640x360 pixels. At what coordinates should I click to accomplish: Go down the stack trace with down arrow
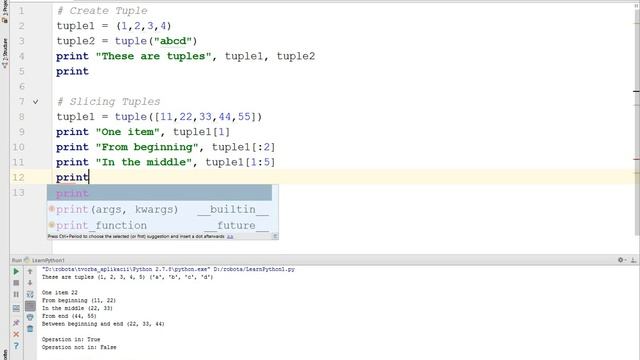pos(30,283)
